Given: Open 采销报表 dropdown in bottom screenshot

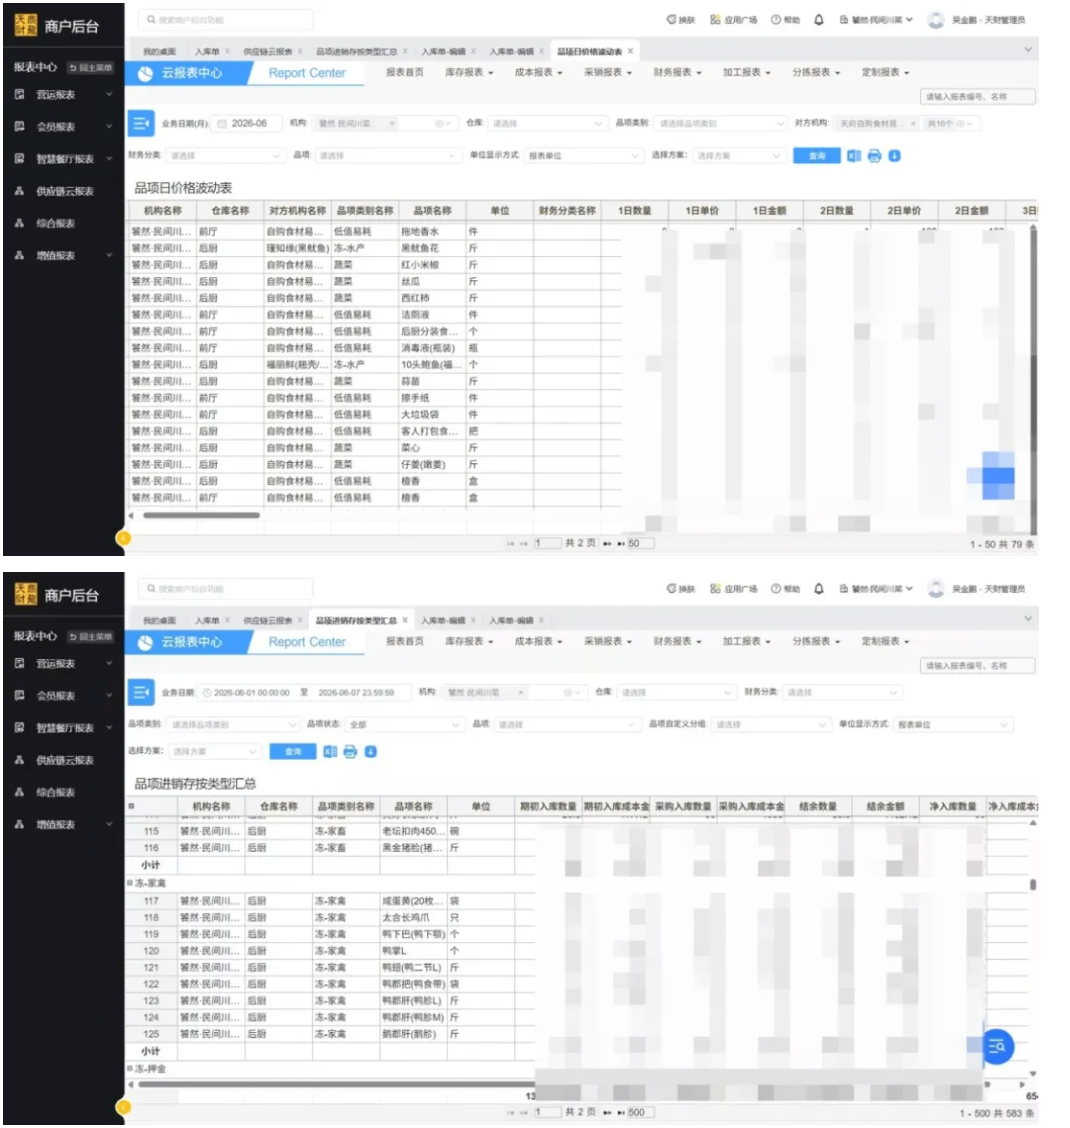Looking at the screenshot, I should point(608,641).
